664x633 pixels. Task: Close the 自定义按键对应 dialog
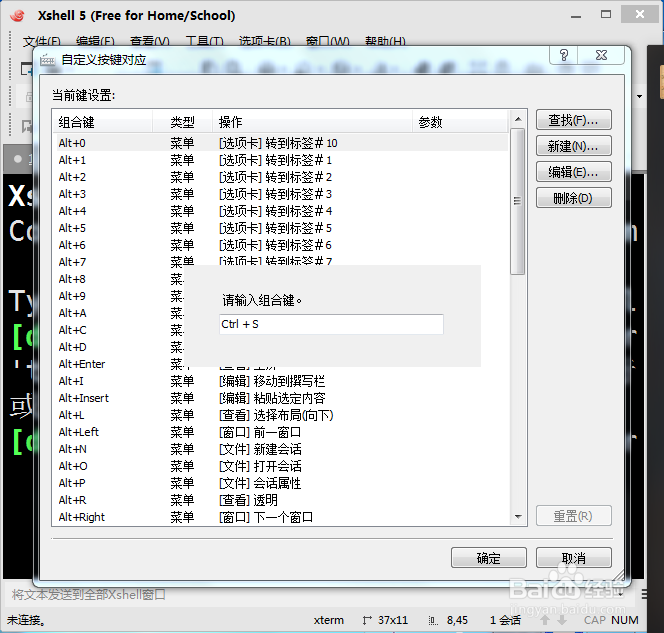[x=601, y=55]
